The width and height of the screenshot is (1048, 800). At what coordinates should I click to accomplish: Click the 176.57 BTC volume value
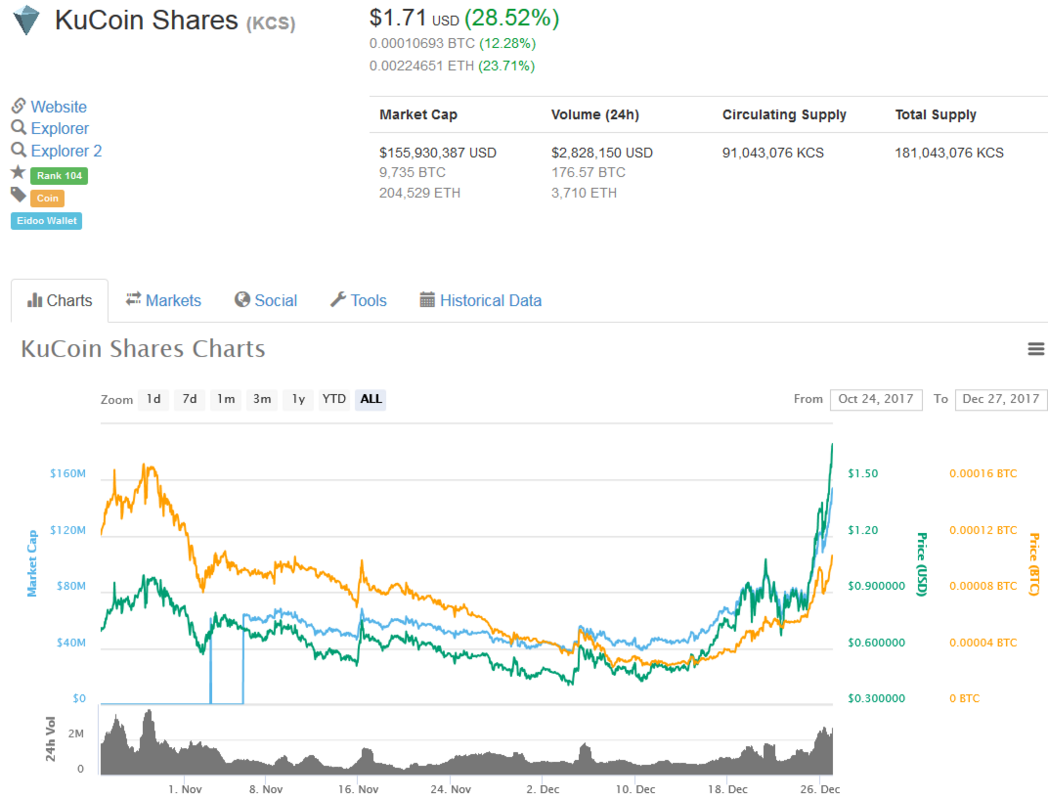(588, 172)
